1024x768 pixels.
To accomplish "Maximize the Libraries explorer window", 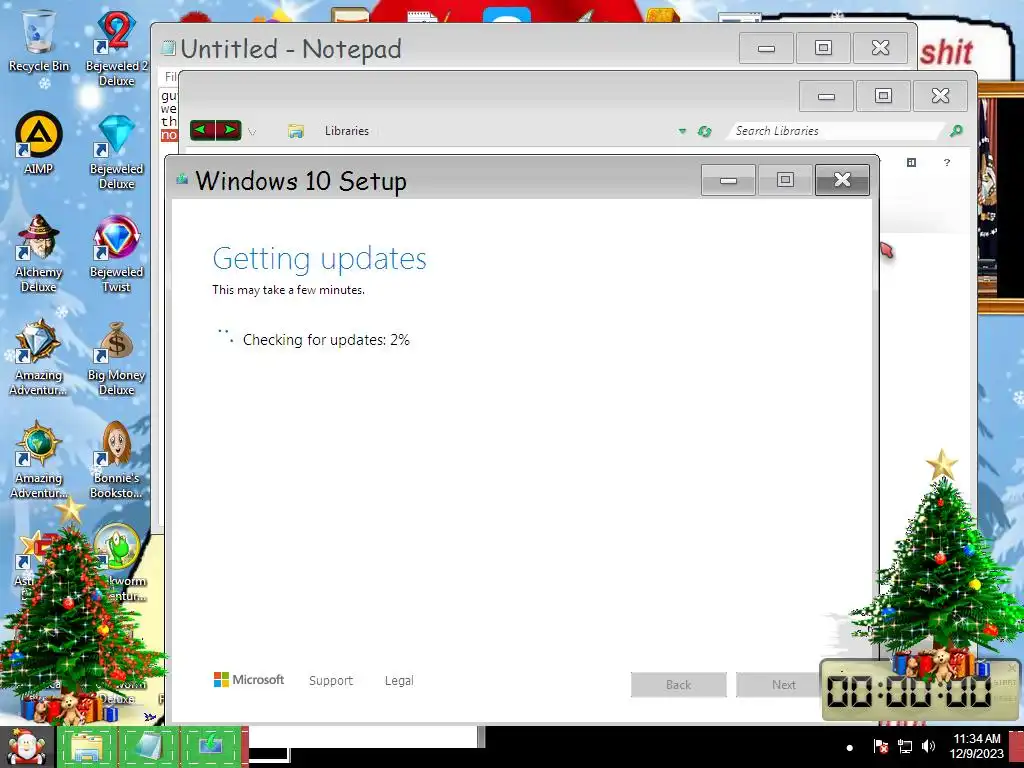I will (x=883, y=96).
